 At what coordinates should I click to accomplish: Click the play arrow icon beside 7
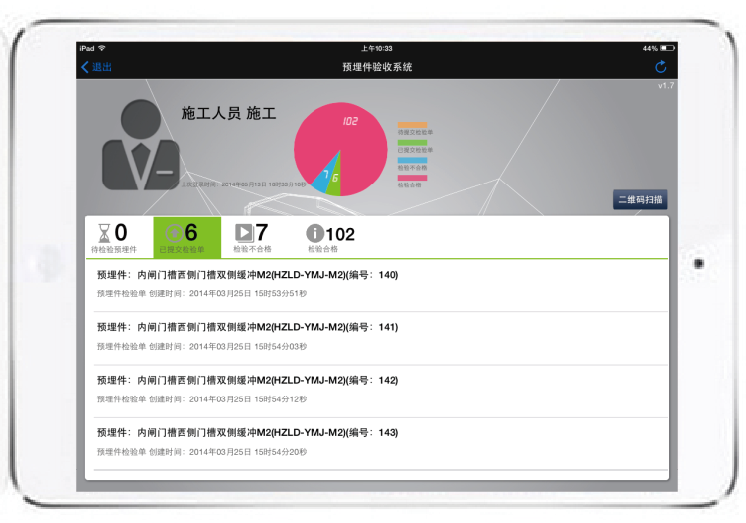243,233
